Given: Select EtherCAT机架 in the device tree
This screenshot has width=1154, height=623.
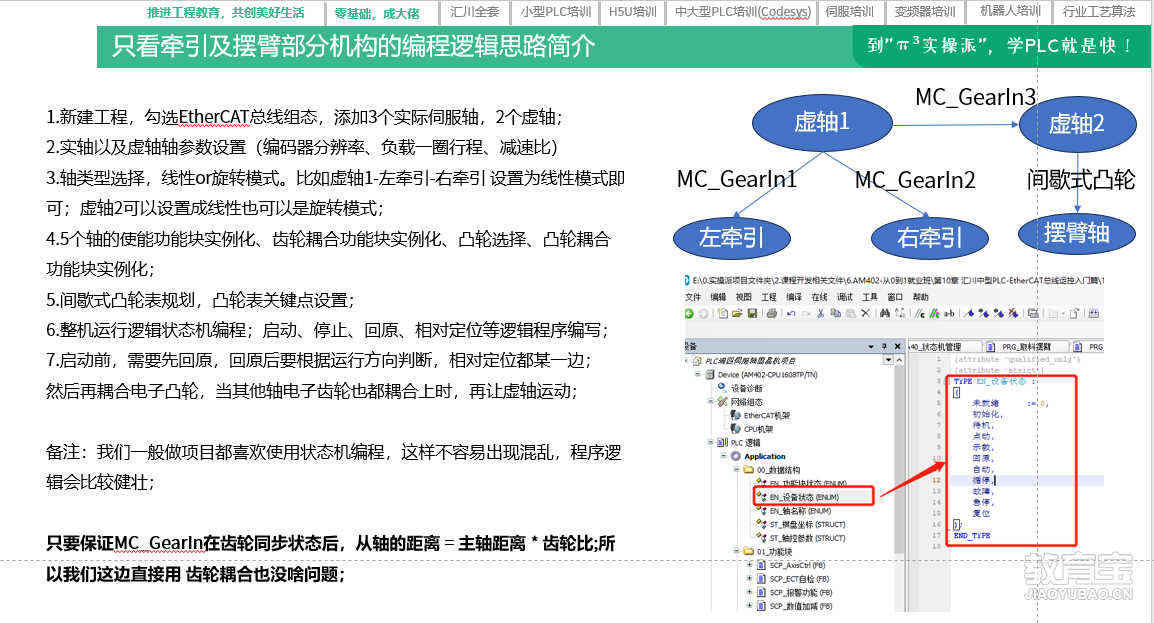Looking at the screenshot, I should [766, 415].
